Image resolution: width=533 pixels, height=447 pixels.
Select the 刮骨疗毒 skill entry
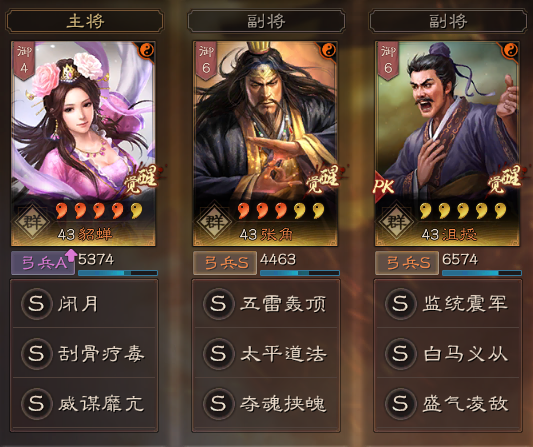84,354
